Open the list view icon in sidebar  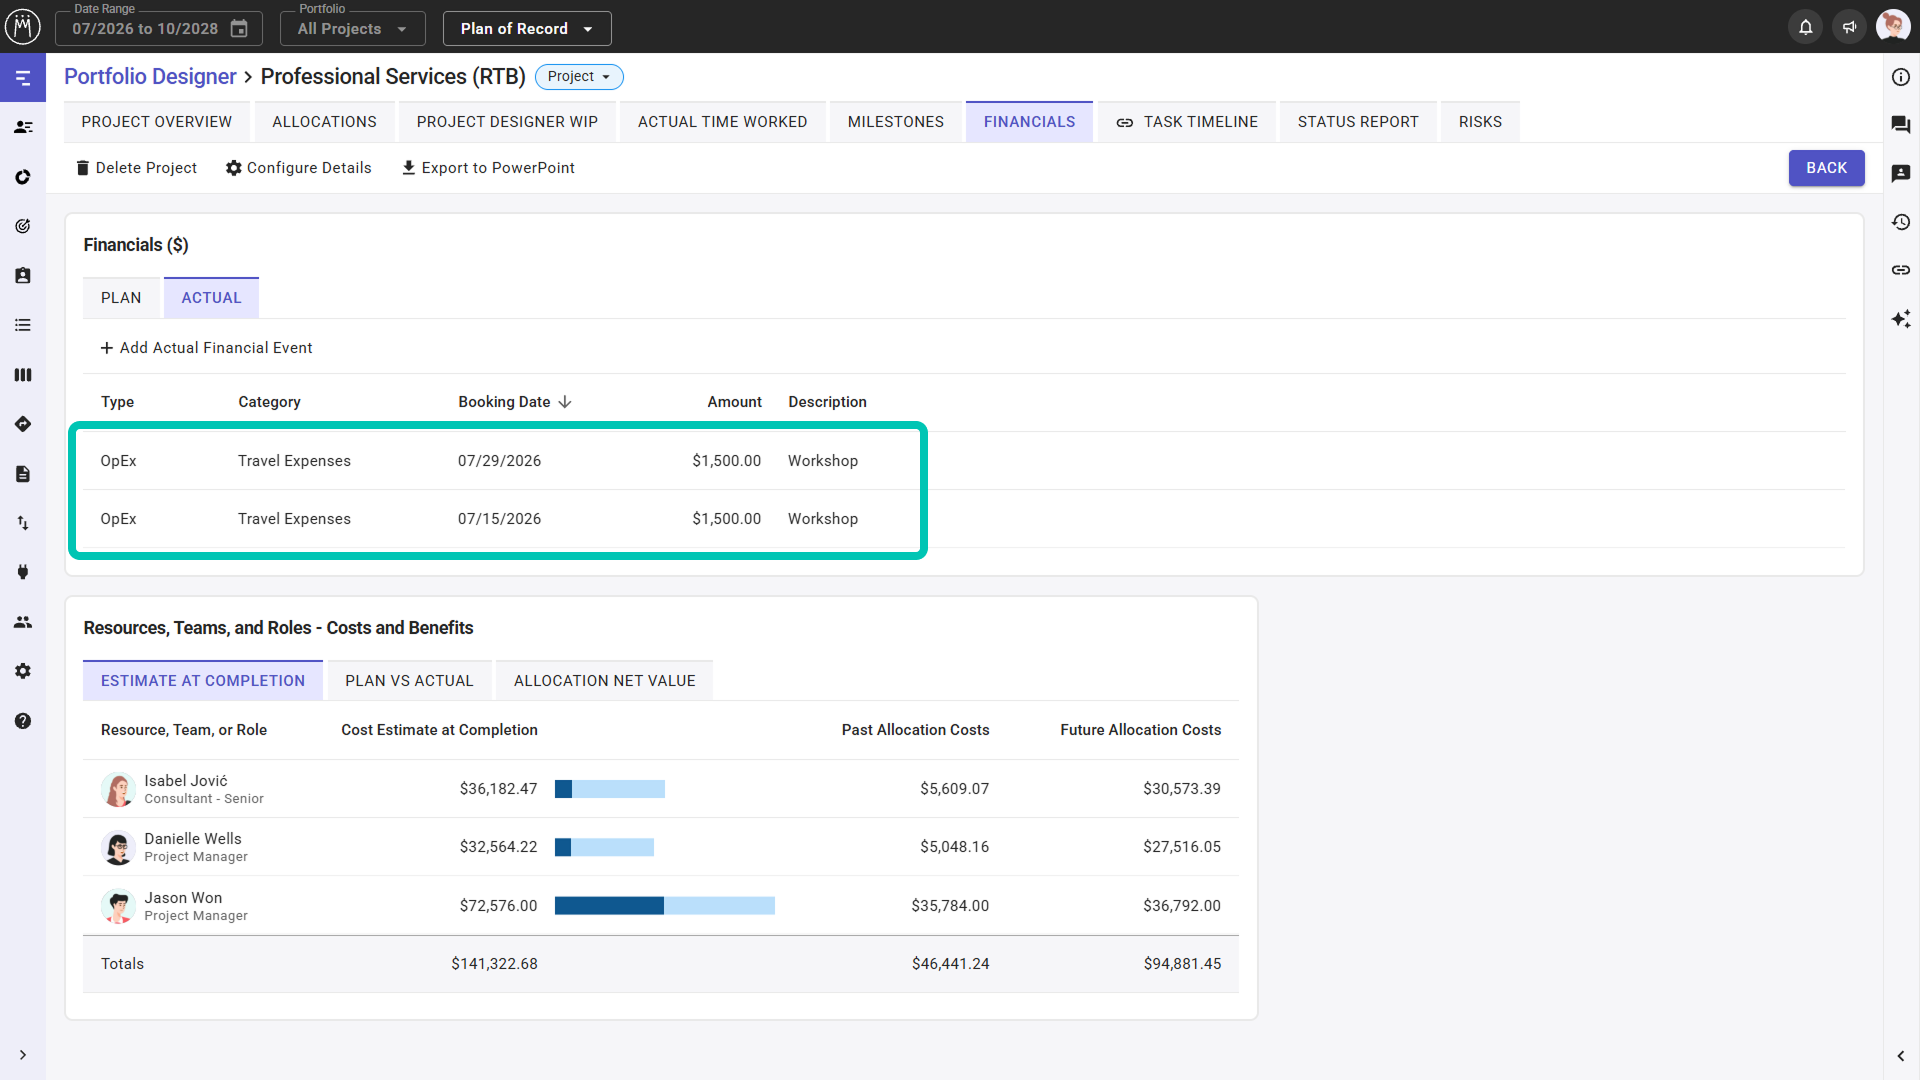[23, 325]
